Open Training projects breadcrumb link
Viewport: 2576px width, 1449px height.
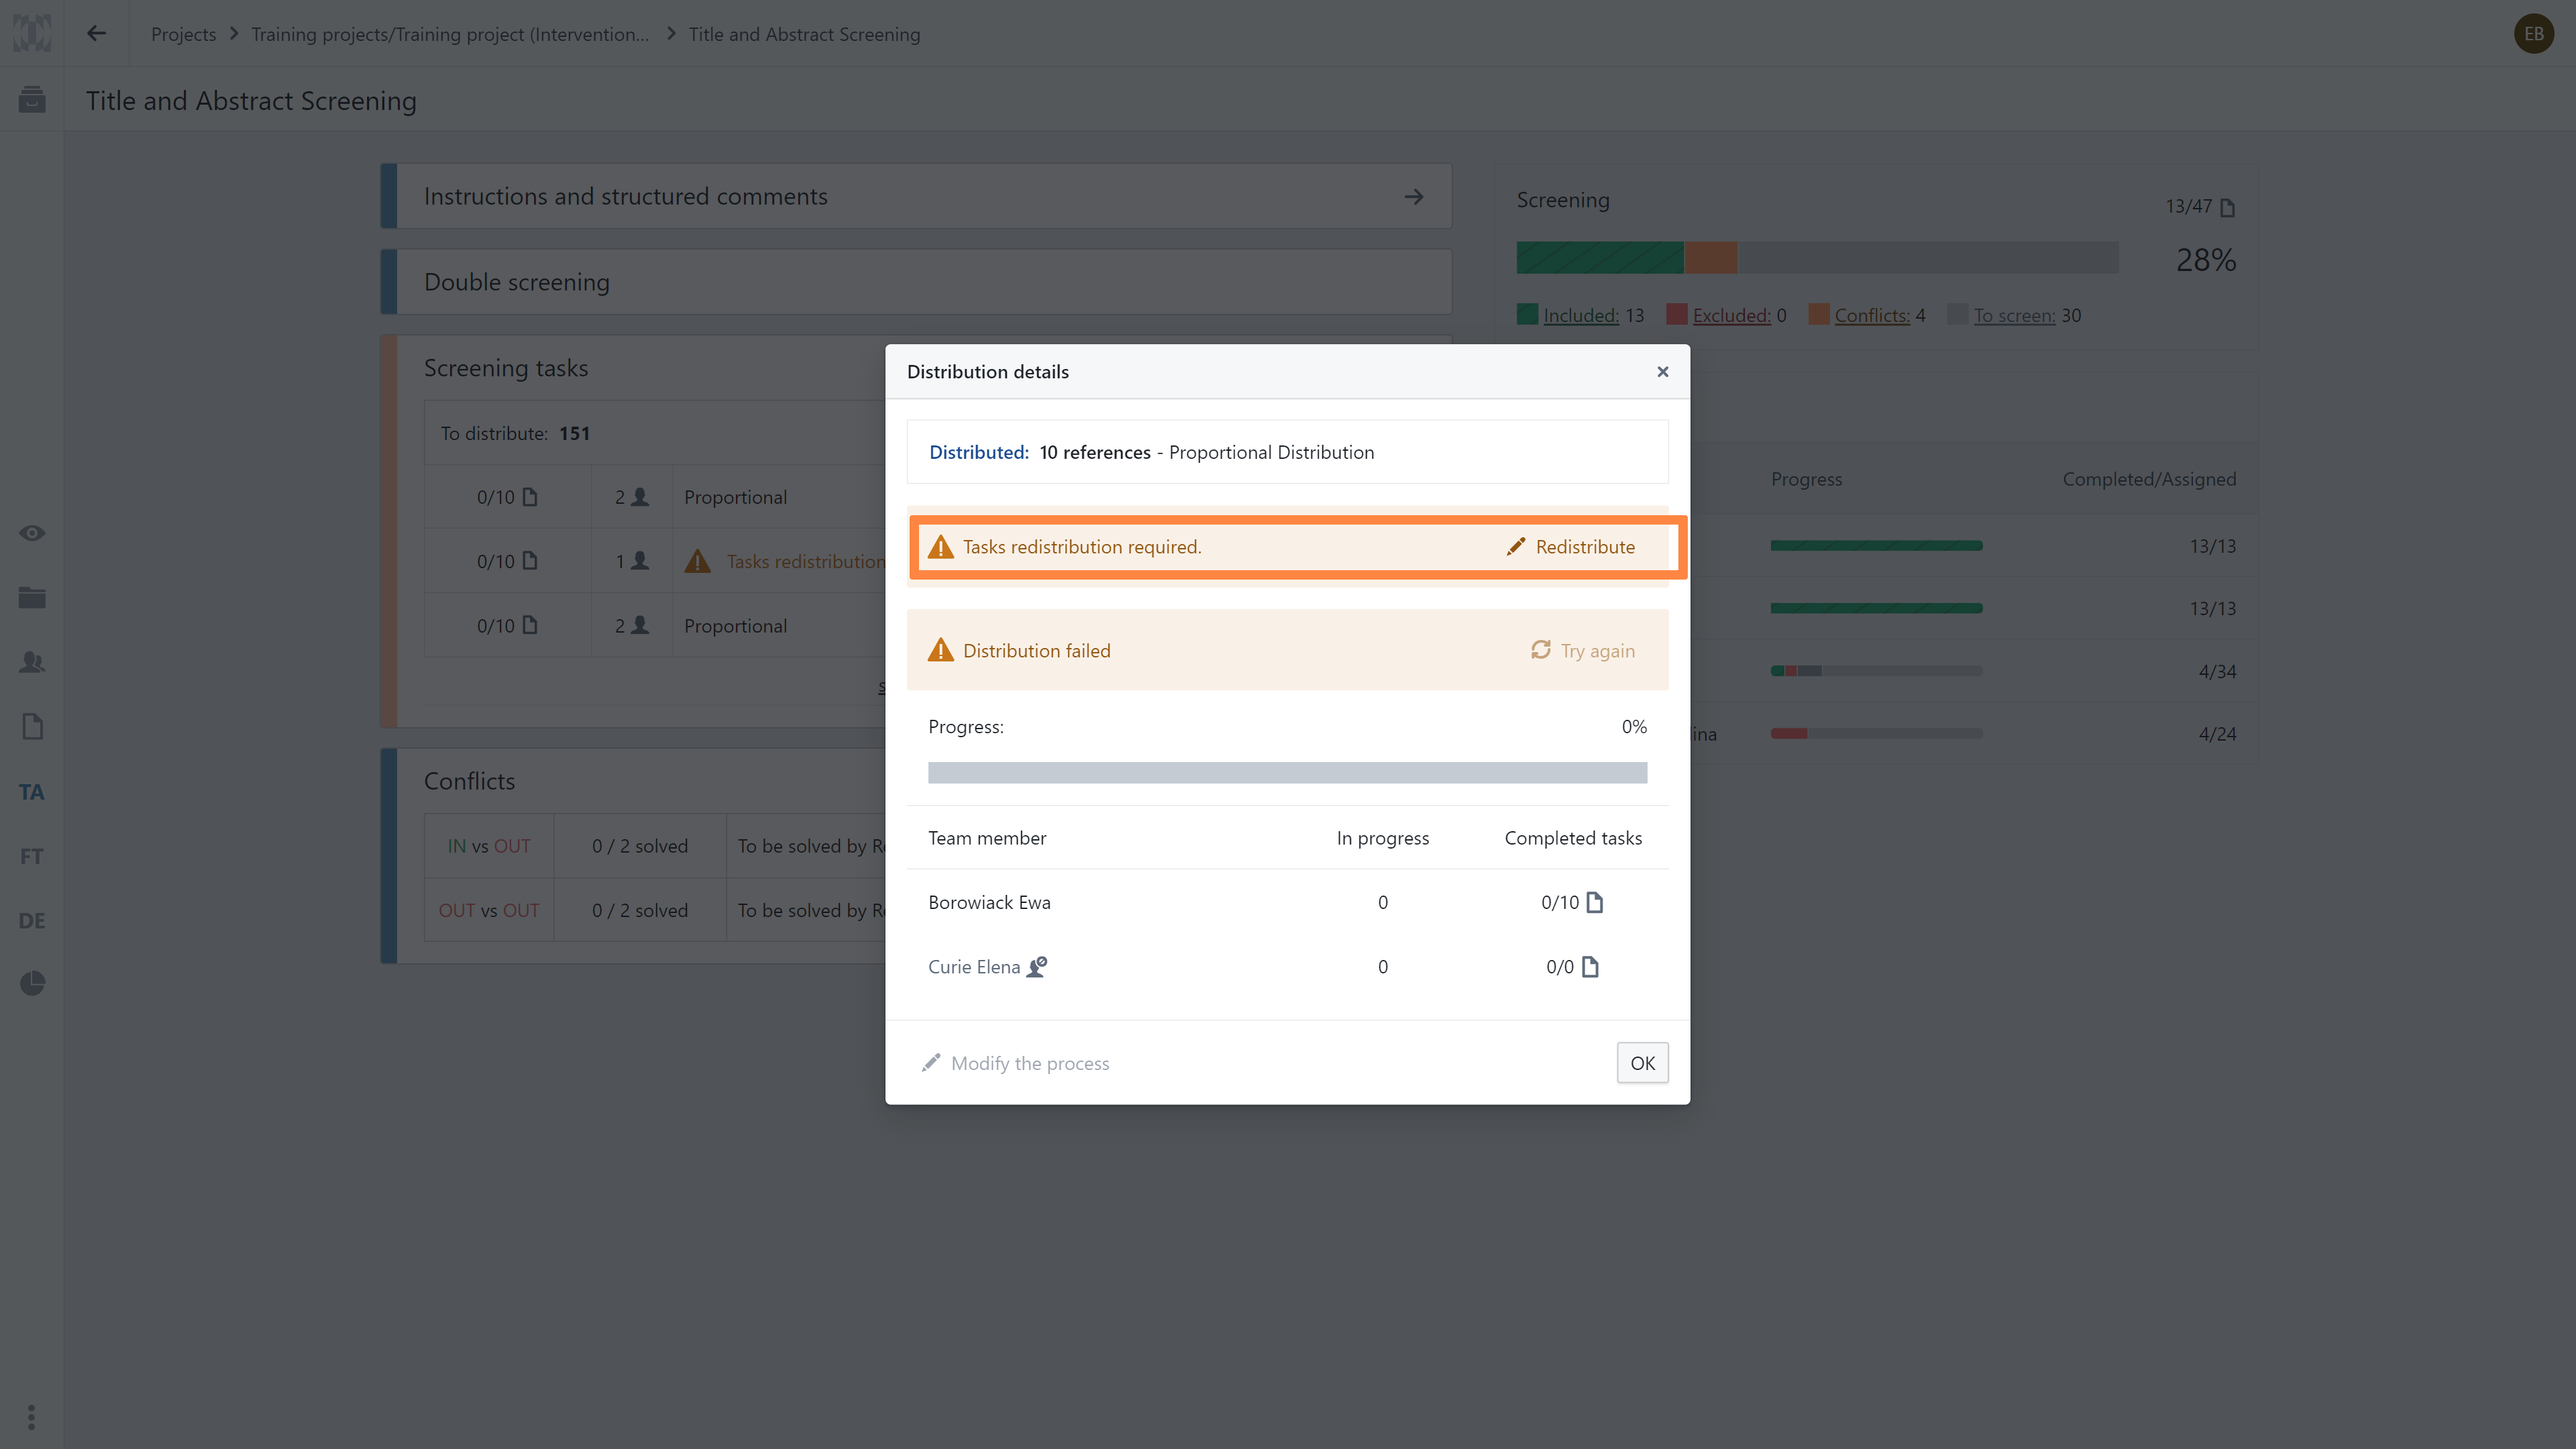(450, 34)
